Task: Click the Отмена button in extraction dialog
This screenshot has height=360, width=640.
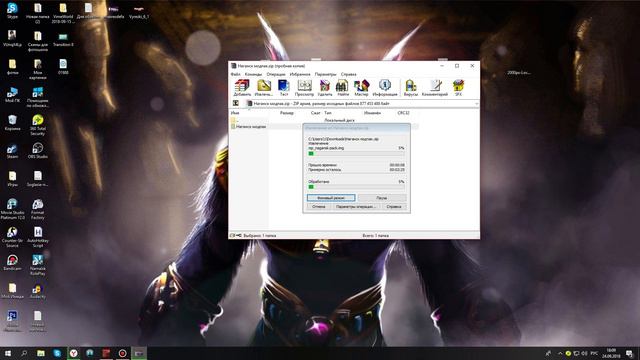Action: point(319,207)
